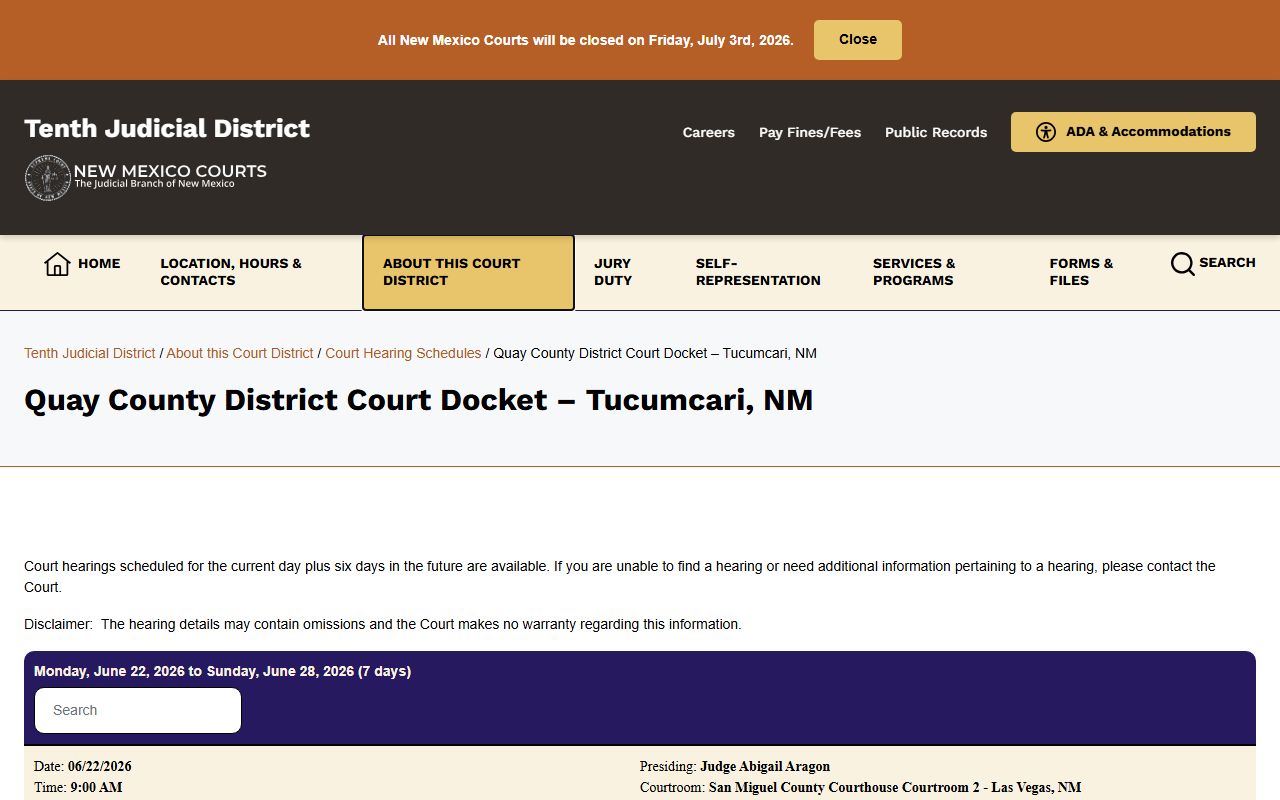Click the Disclaimer paragraph text
Viewport: 1280px width, 800px height.
(383, 624)
